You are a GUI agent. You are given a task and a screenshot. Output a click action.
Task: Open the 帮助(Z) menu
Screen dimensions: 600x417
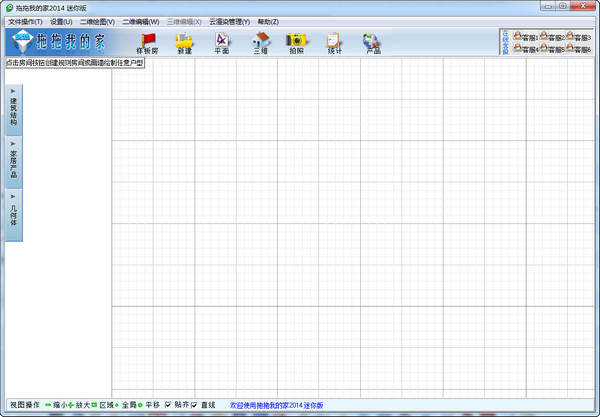[268, 22]
